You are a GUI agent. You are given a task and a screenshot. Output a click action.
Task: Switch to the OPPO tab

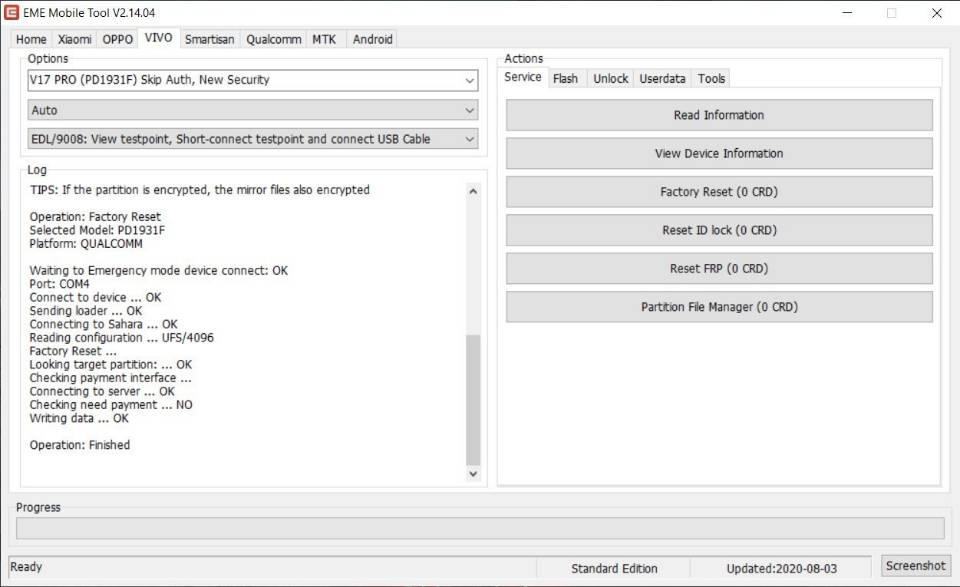click(x=118, y=39)
